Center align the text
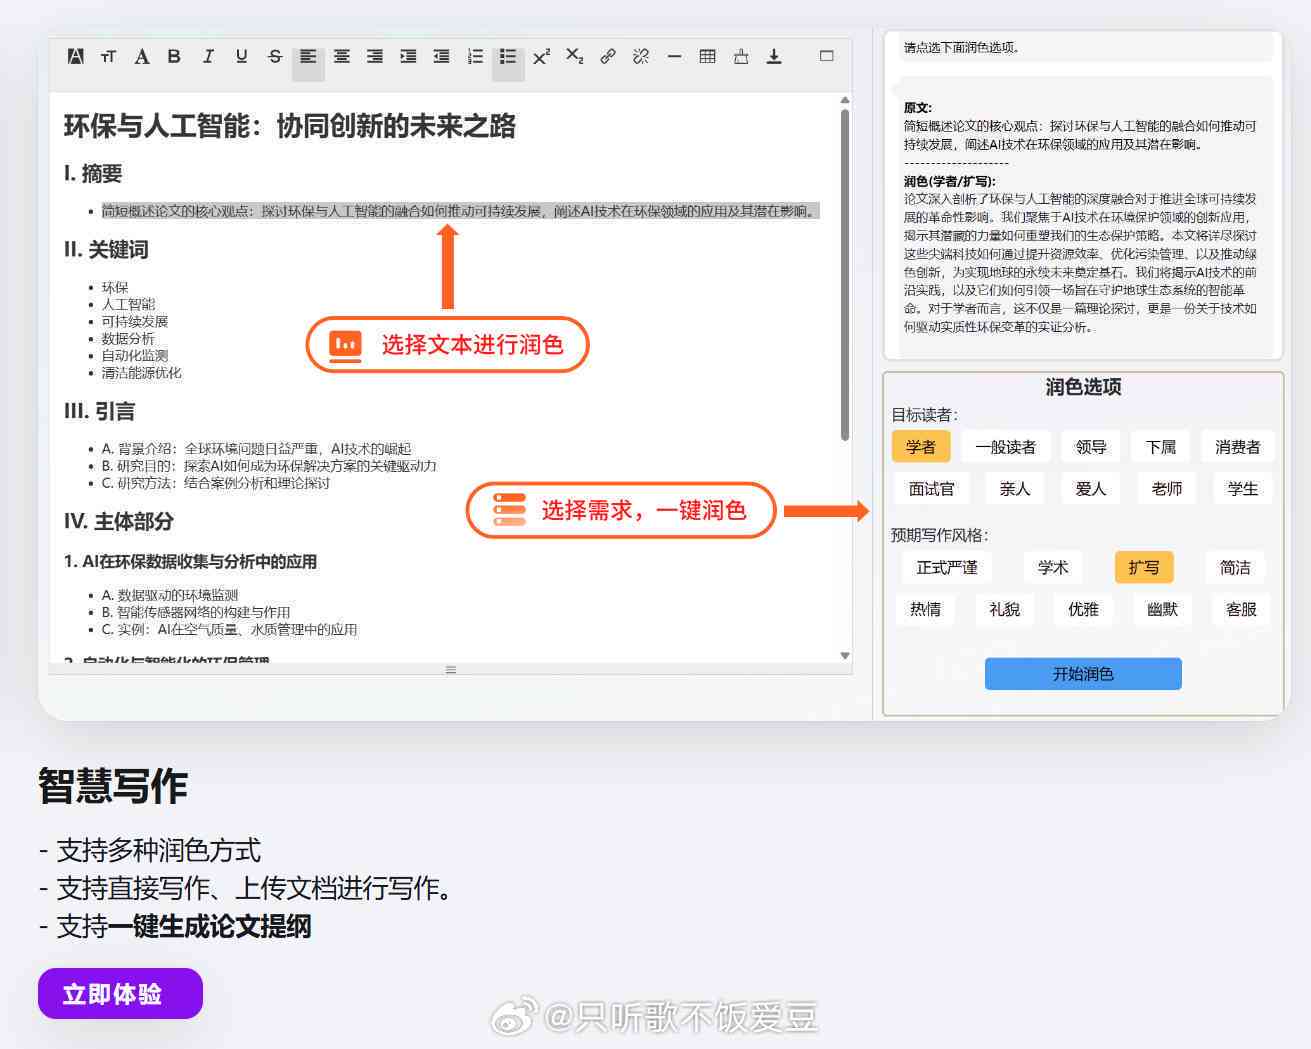 coord(342,57)
